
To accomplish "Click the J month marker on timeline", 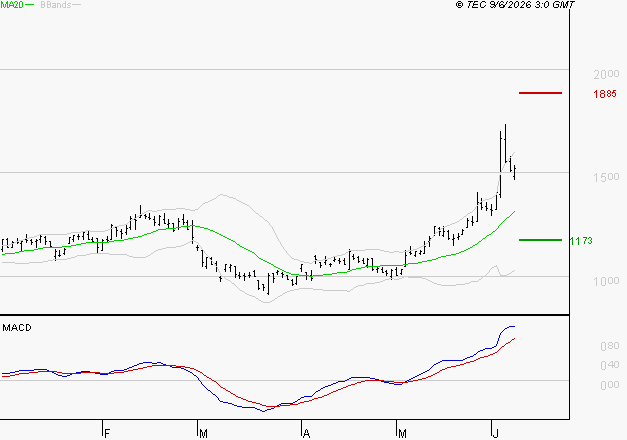I will point(495,434).
